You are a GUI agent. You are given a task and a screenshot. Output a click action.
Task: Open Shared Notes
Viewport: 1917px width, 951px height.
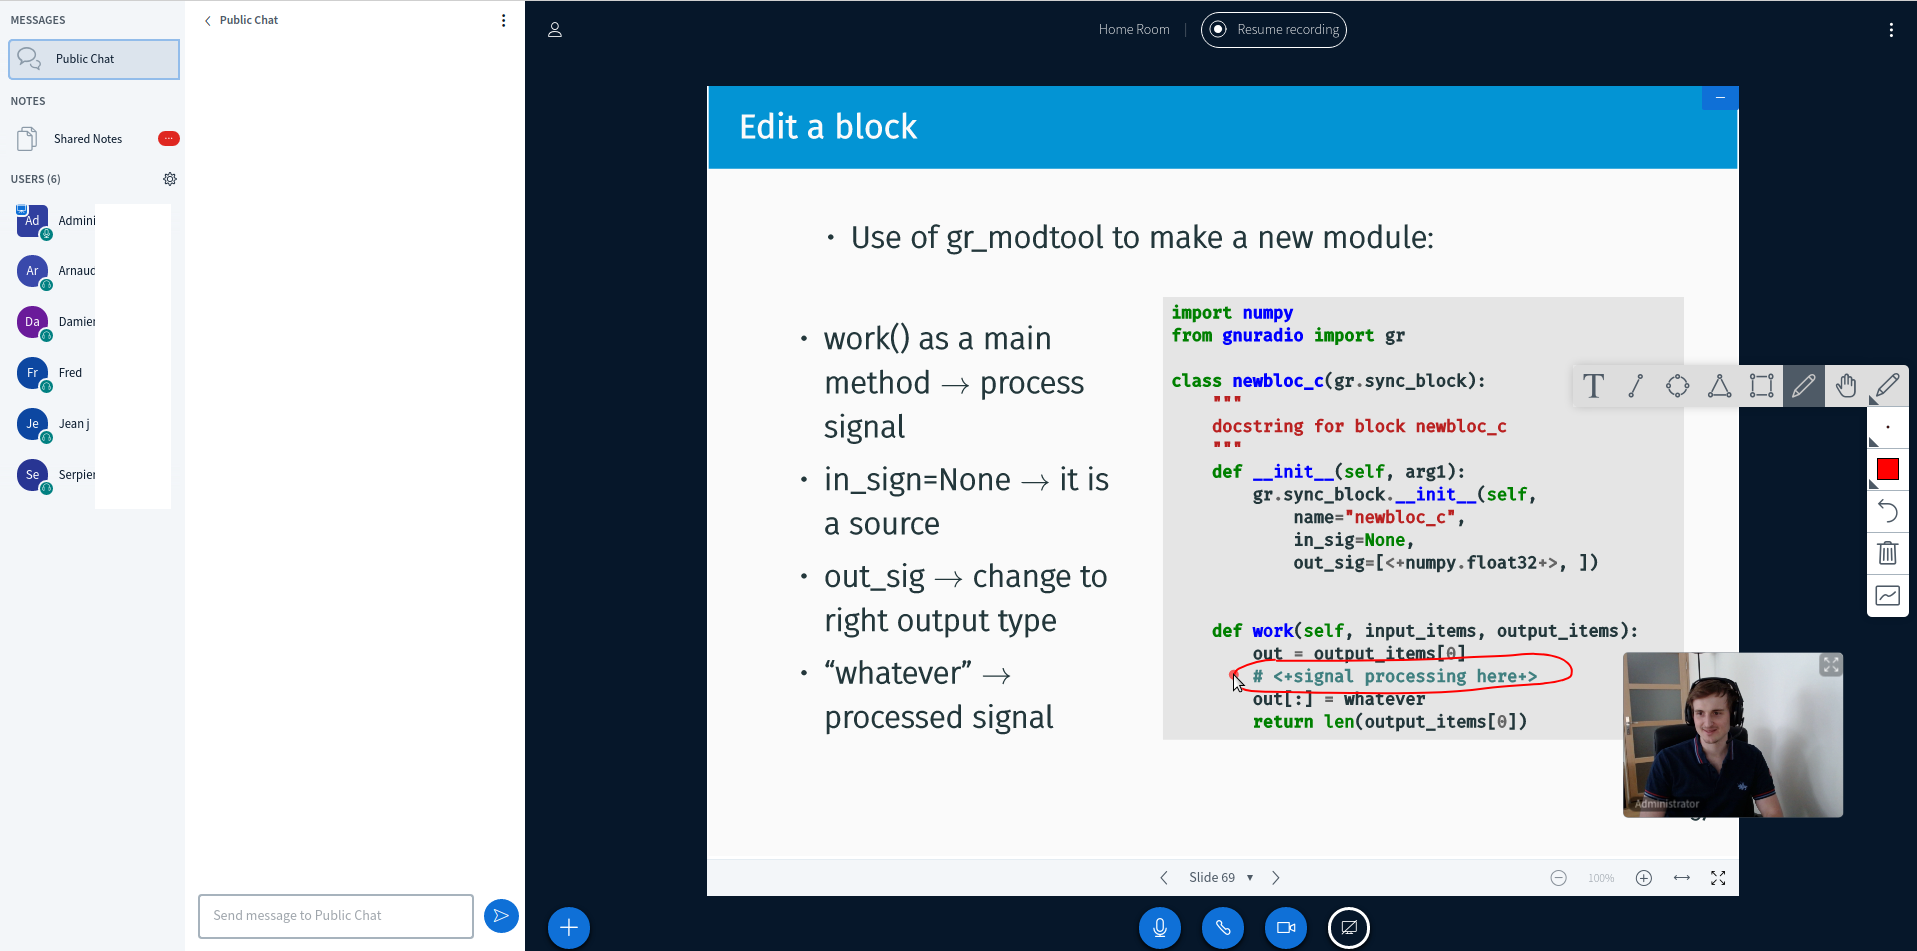[94, 139]
